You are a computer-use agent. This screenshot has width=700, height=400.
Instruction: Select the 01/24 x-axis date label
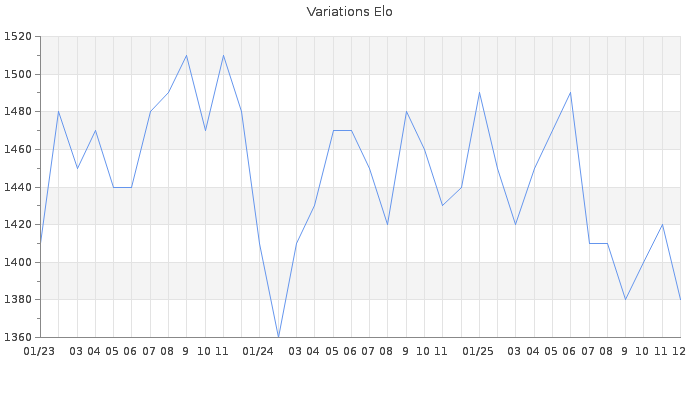[x=259, y=351]
